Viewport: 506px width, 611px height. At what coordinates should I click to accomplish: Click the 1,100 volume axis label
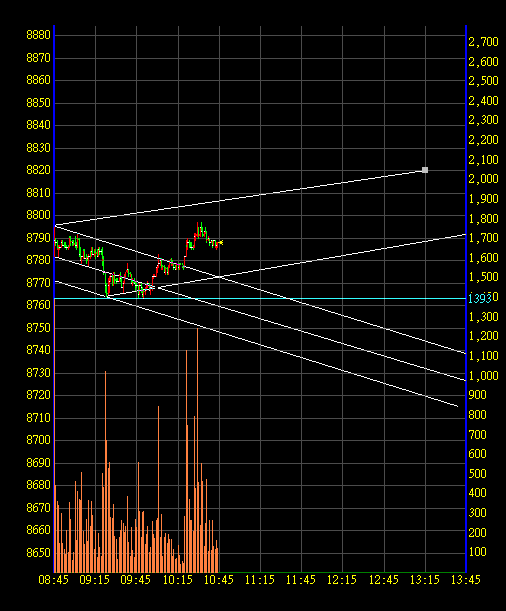pyautogui.click(x=483, y=356)
